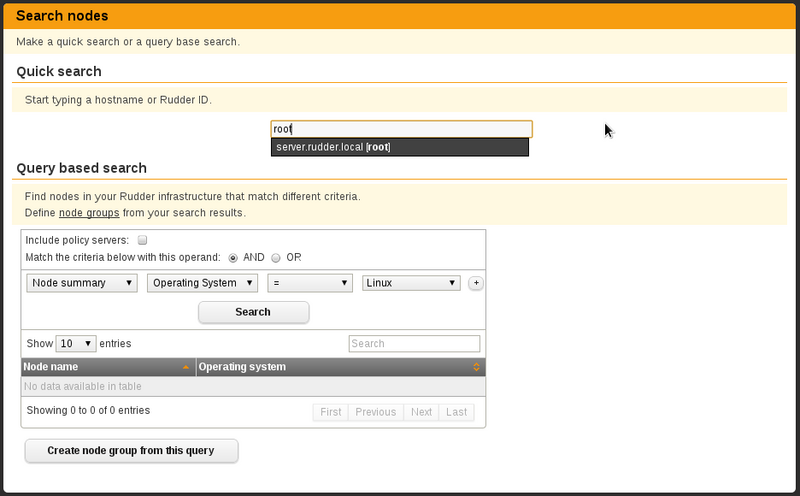Click the Last pagination button
This screenshot has height=496, width=800.
457,412
